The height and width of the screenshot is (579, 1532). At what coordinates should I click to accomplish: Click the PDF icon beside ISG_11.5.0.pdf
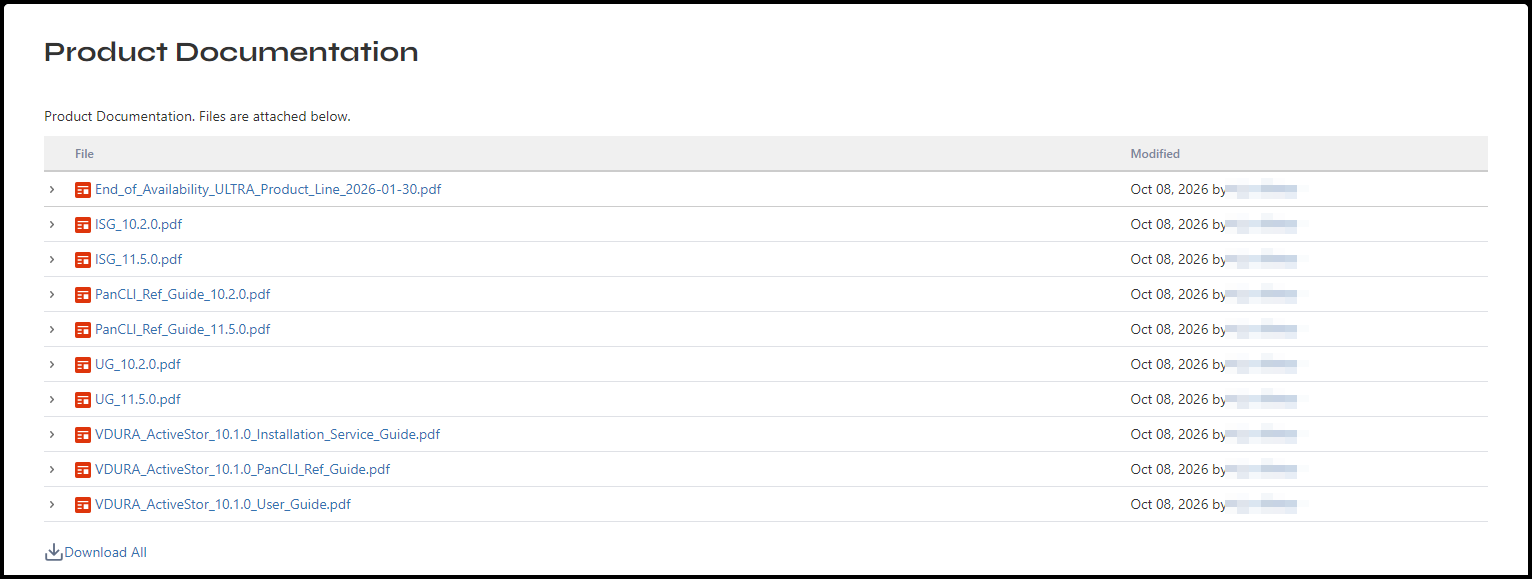(83, 259)
